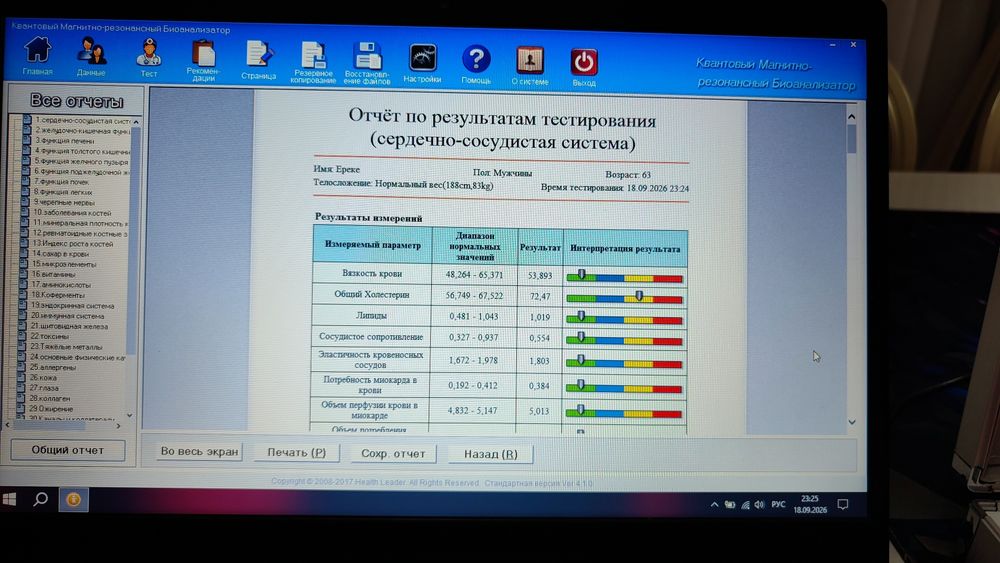Screen dimensions: 1000x563
Task: Select report 5.функция желчного пузыря
Action: 81,161
